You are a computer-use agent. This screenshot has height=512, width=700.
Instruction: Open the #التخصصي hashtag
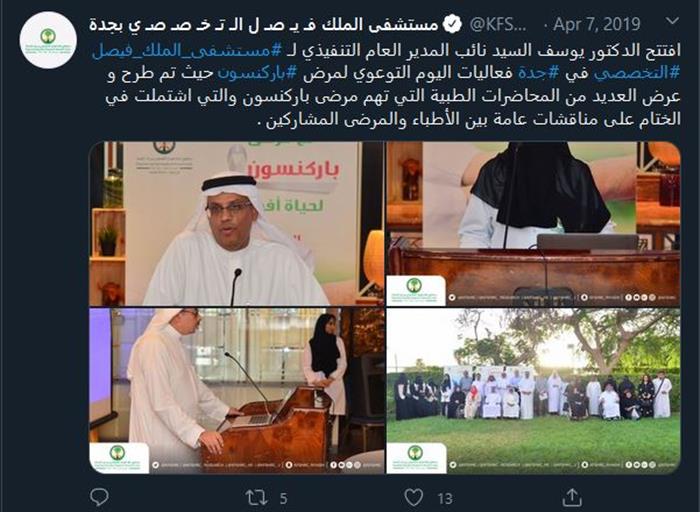click(x=637, y=73)
